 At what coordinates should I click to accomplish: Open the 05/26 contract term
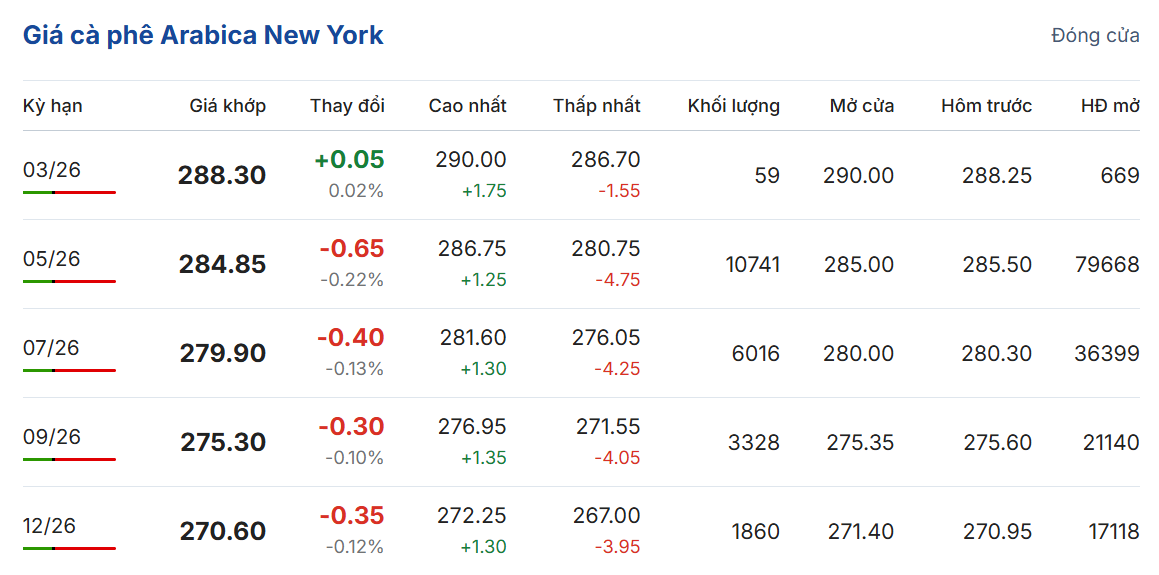tap(52, 259)
